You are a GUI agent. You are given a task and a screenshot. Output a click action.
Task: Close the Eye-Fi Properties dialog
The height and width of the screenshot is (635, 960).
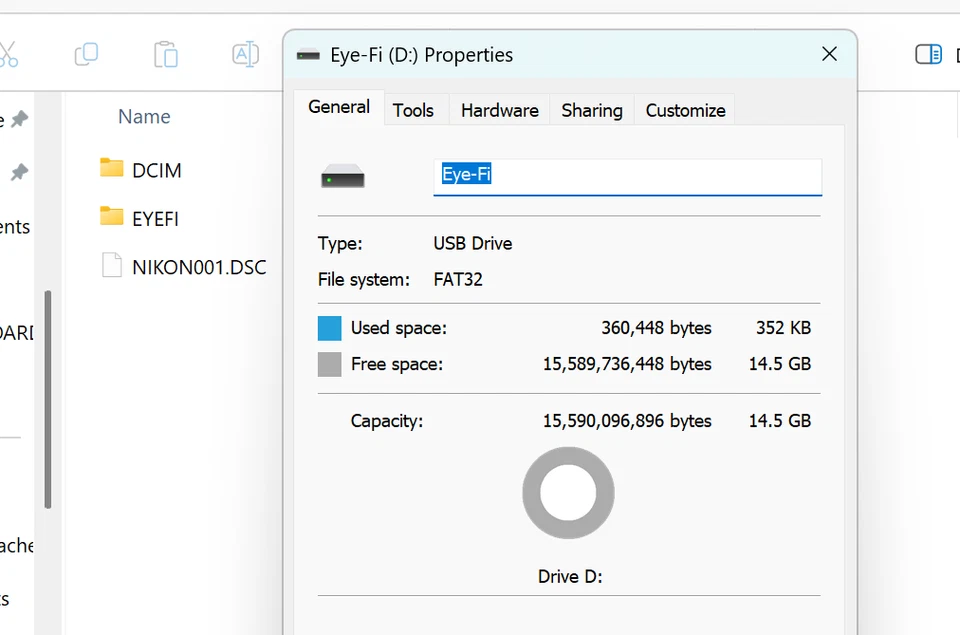pyautogui.click(x=829, y=54)
